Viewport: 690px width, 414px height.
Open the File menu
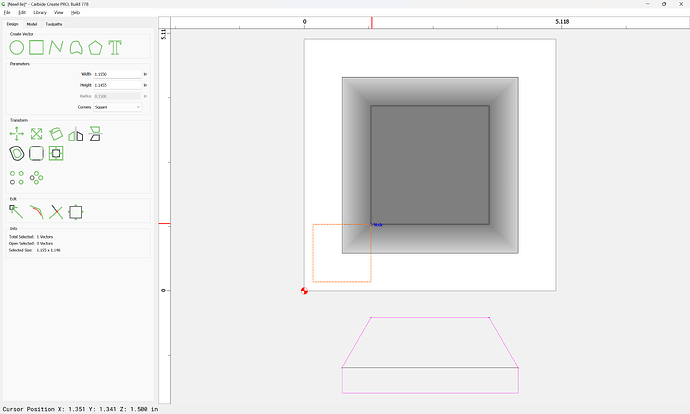coord(7,13)
